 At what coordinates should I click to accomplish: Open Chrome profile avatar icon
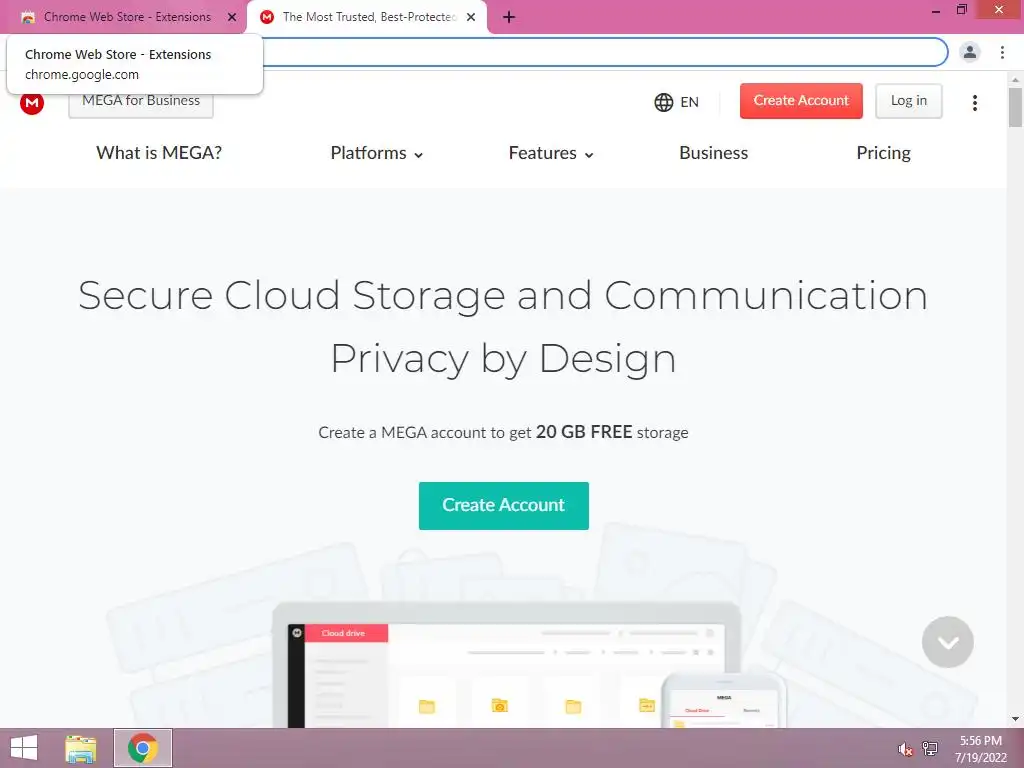click(x=970, y=52)
